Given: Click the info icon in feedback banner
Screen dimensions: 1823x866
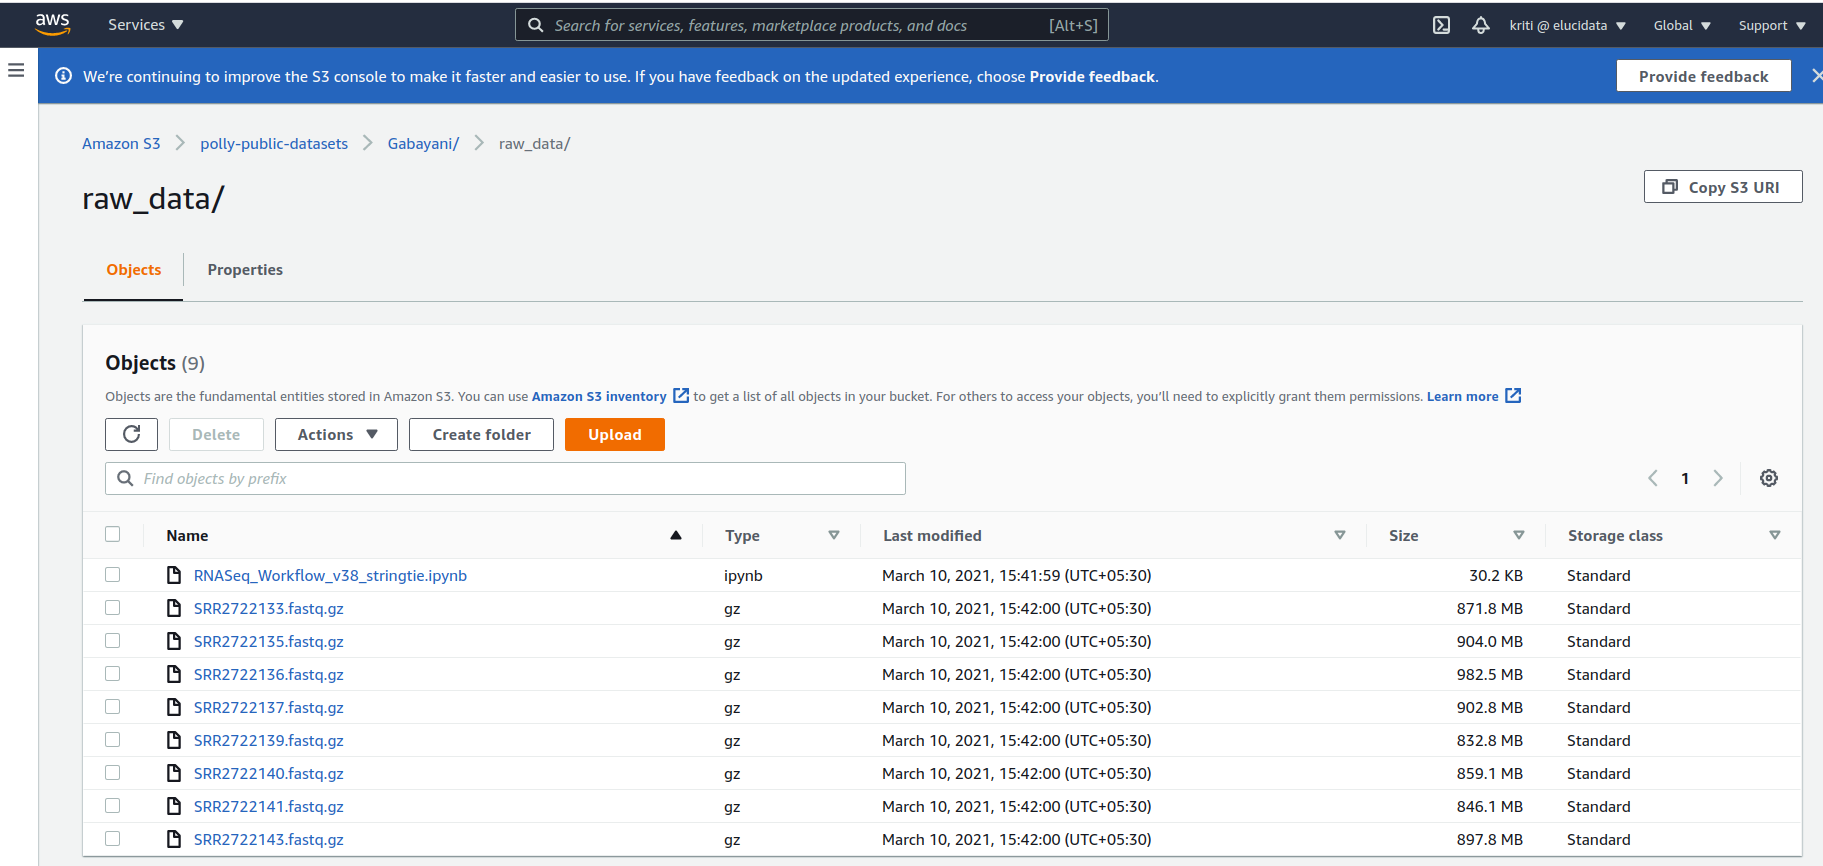Looking at the screenshot, I should pos(63,76).
